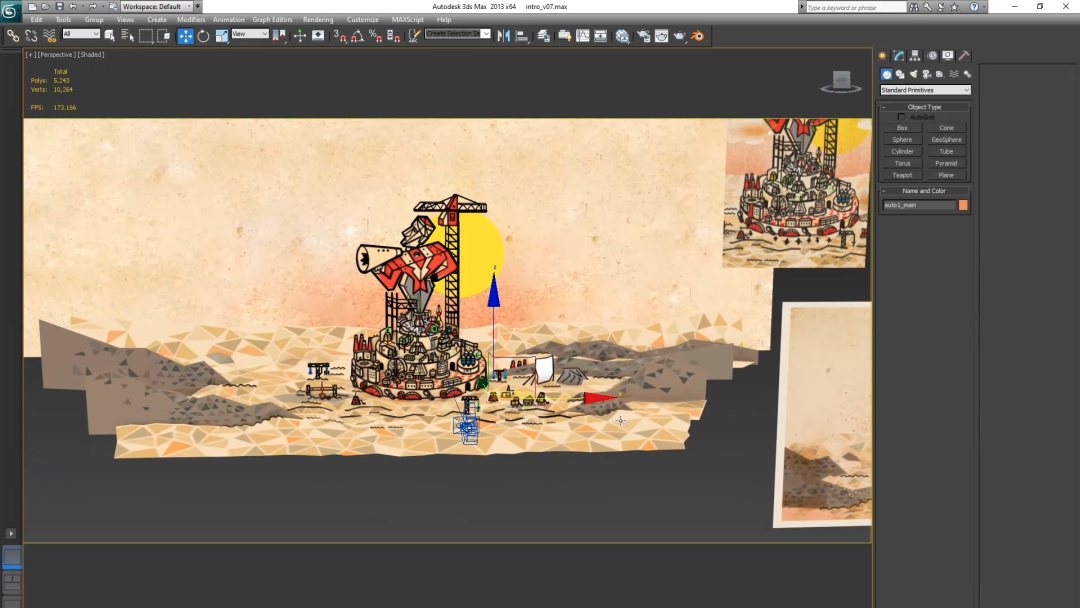Toggle the 3D Snaps button
Screen dimensions: 1080x608
[x=340, y=36]
